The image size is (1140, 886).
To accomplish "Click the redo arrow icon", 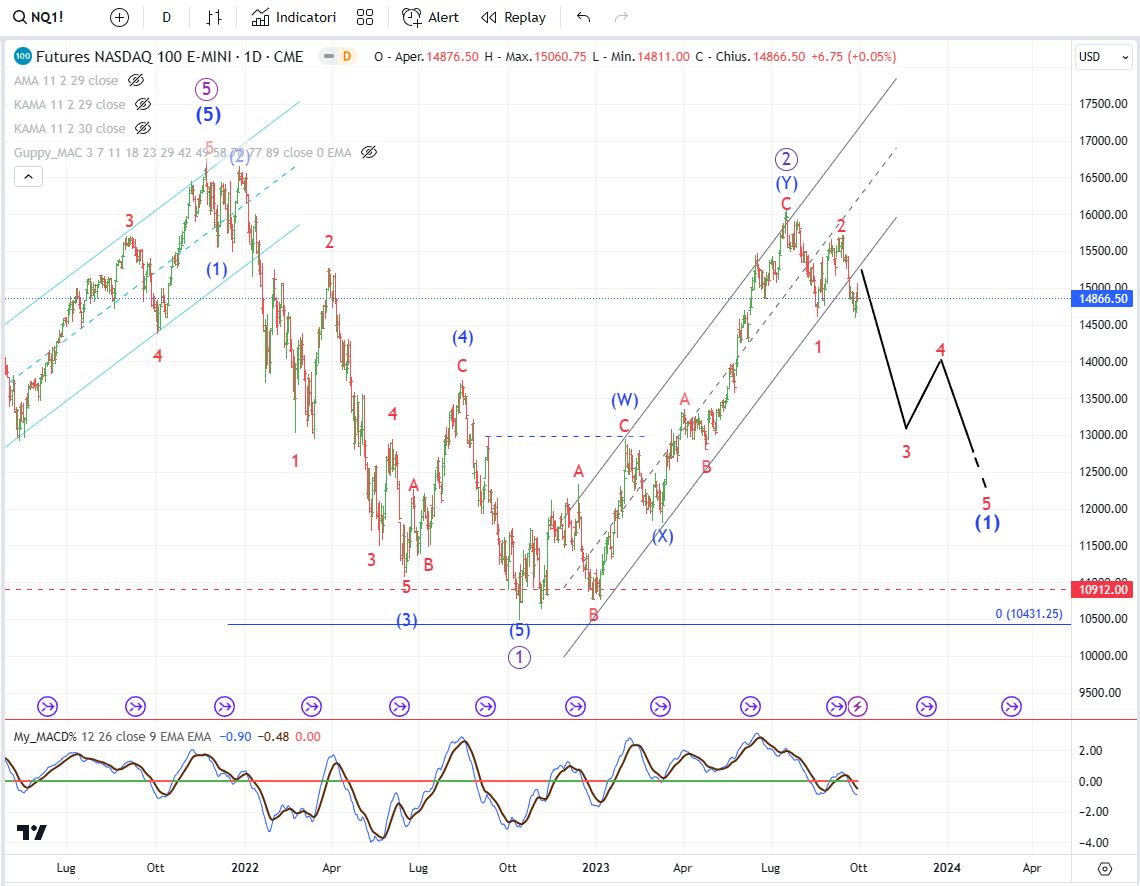I will point(621,17).
